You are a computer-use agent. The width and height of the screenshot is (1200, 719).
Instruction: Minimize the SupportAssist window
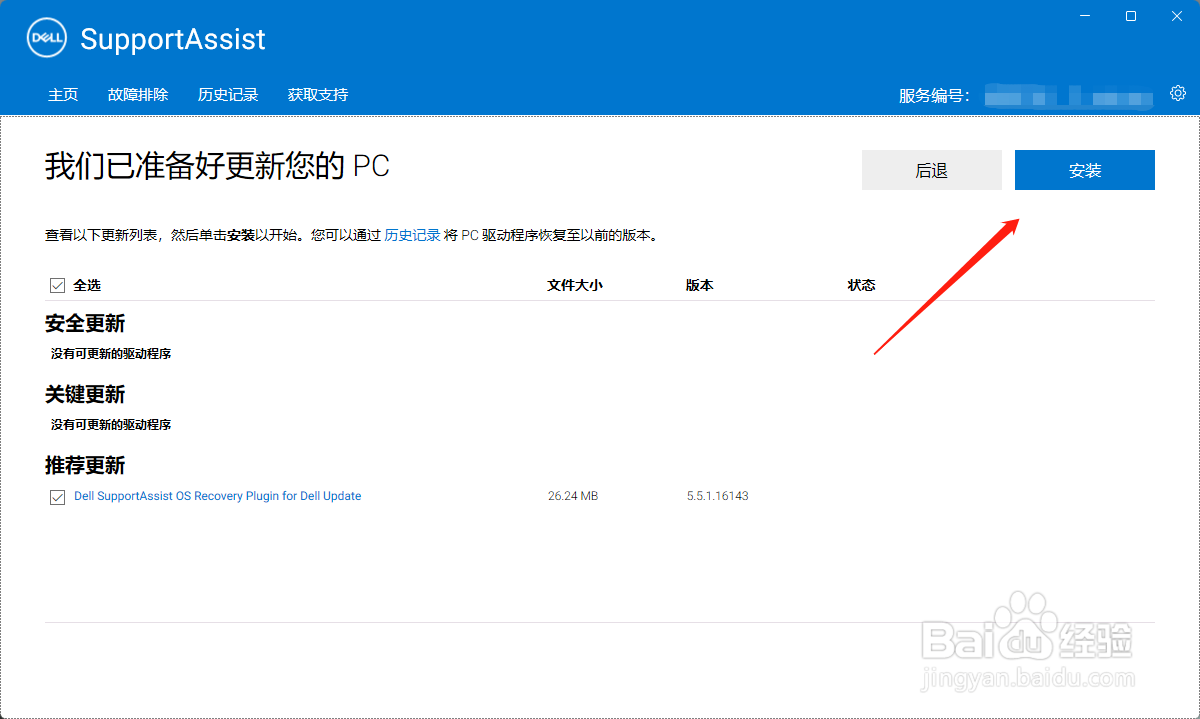coord(1085,15)
